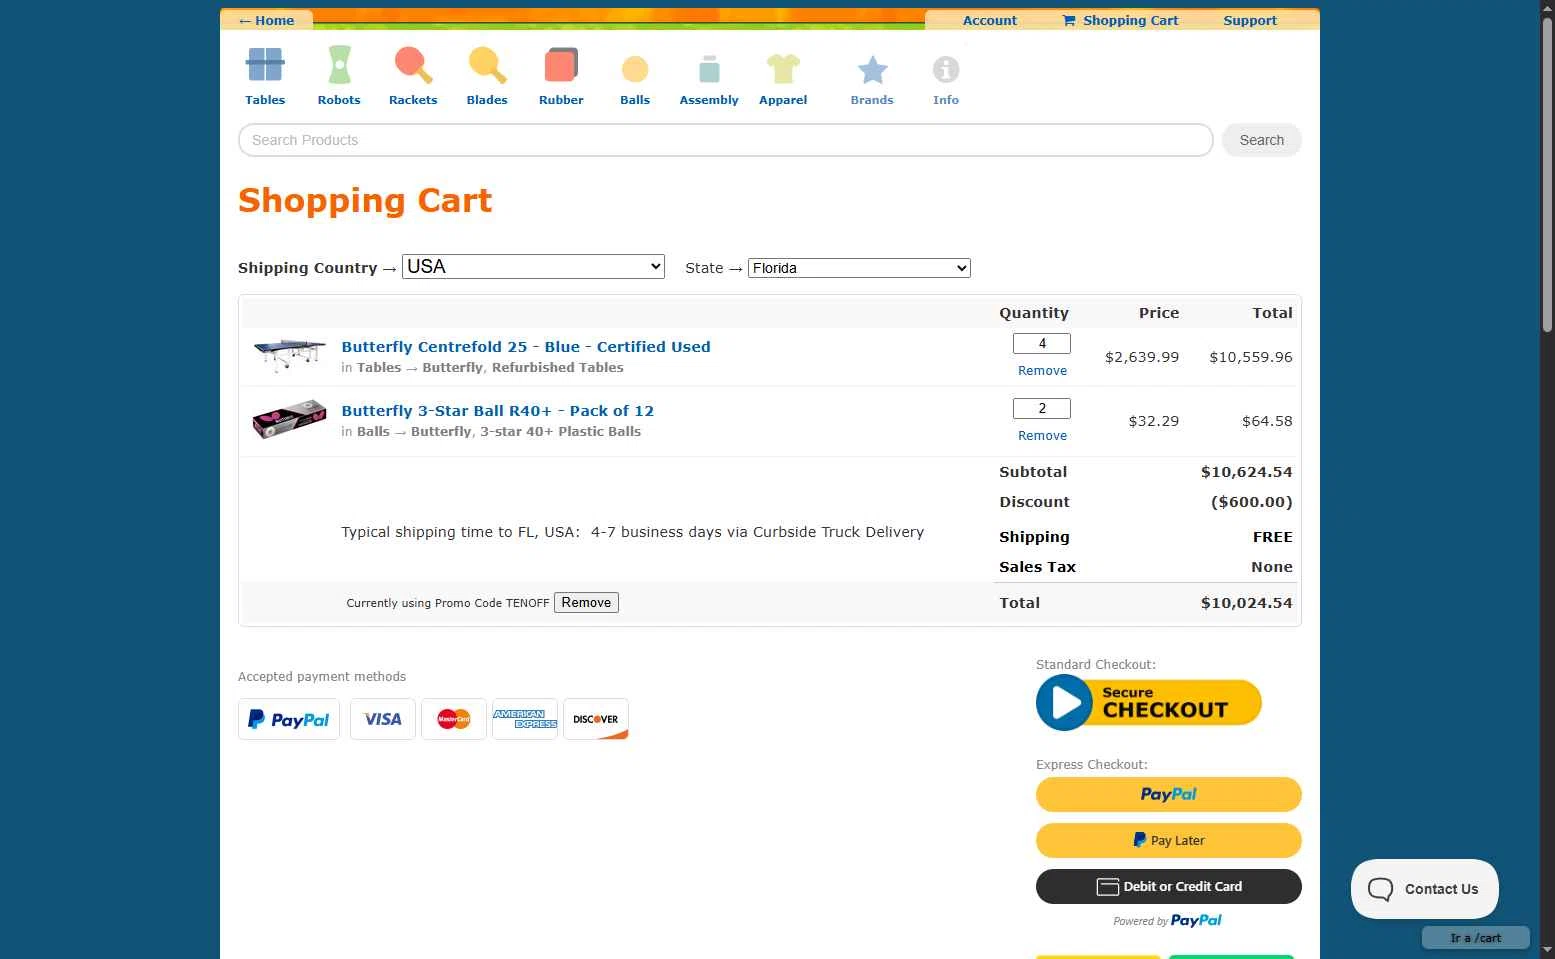Screen dimensions: 1555x959
Task: Open the Balls category icon
Action: click(635, 69)
